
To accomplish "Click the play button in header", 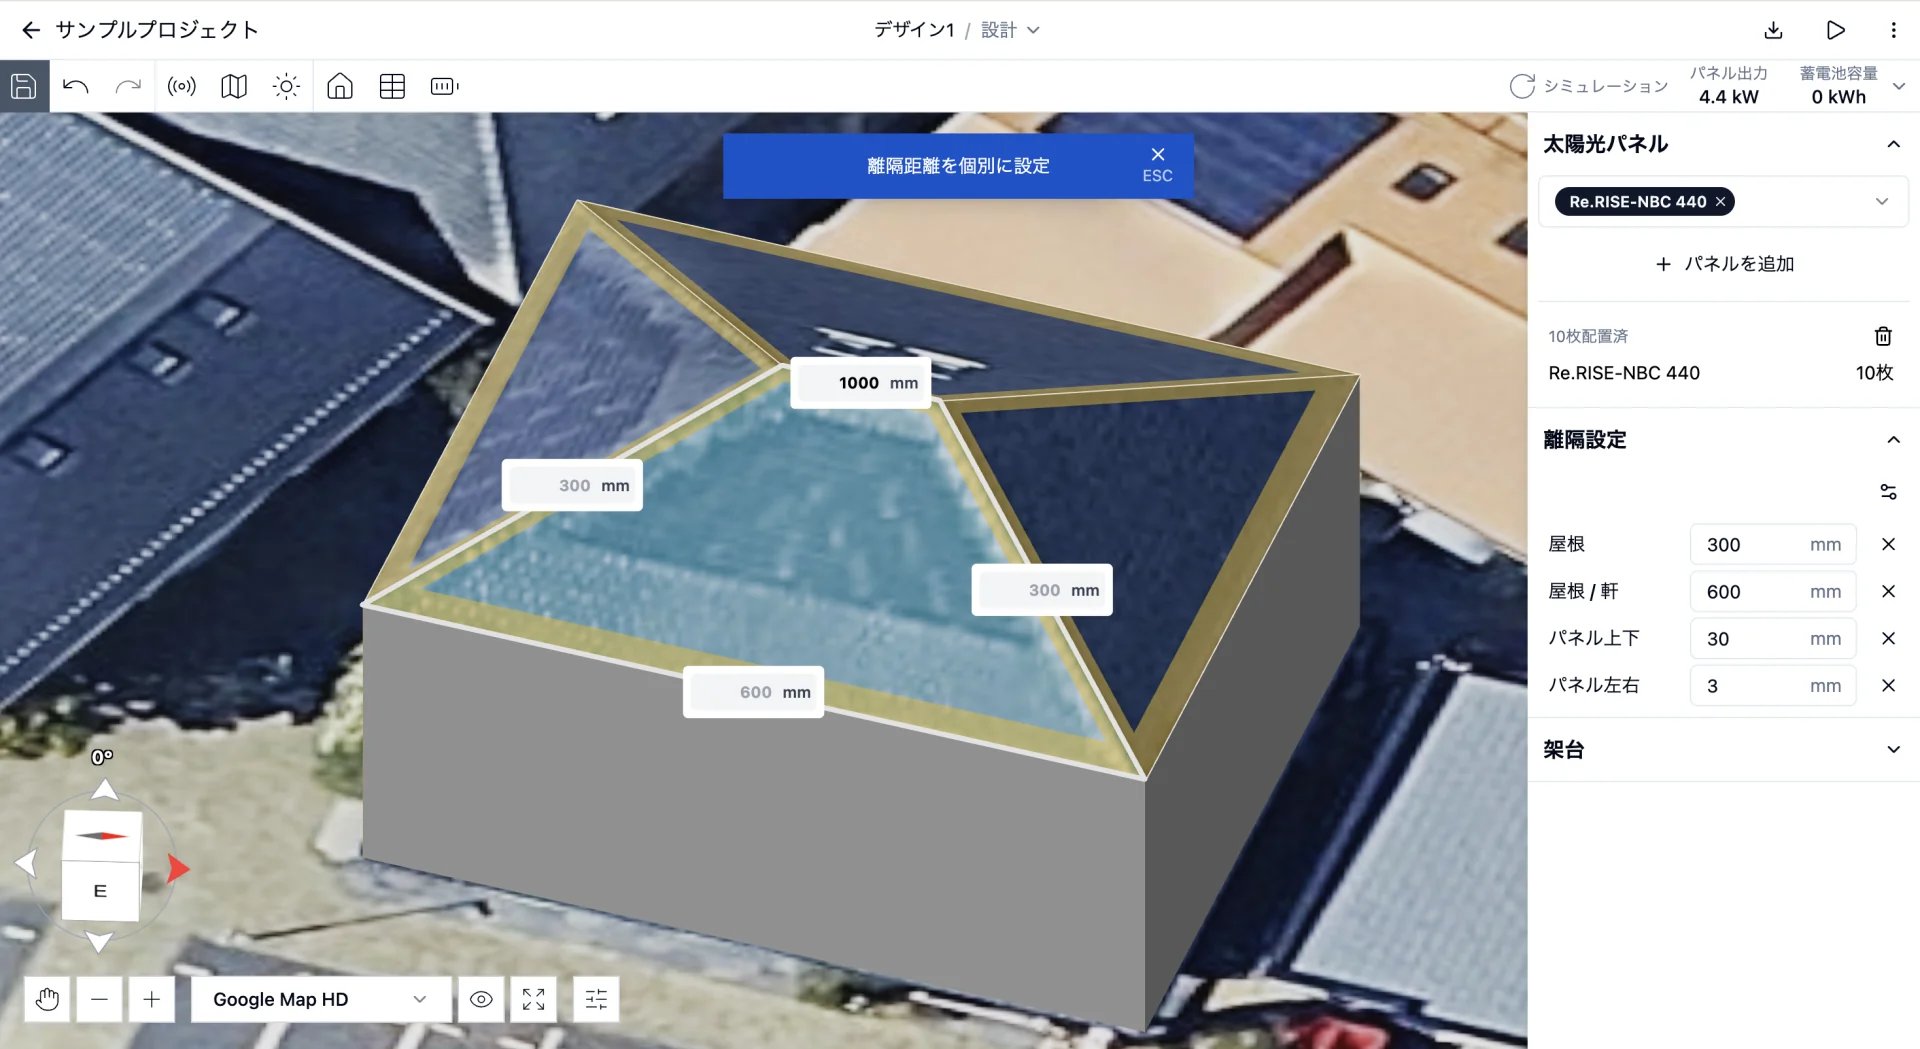I will pos(1835,30).
